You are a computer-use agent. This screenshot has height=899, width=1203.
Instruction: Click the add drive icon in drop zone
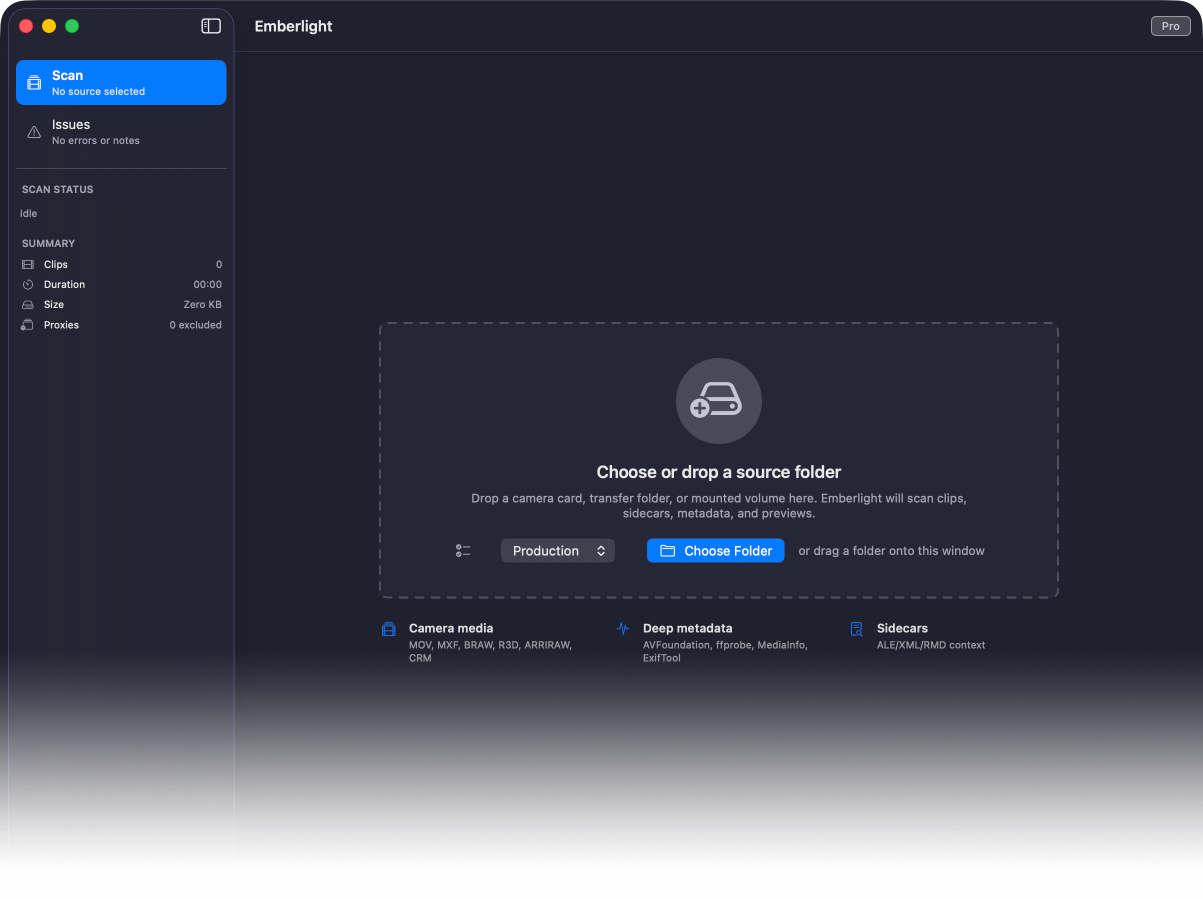point(719,401)
